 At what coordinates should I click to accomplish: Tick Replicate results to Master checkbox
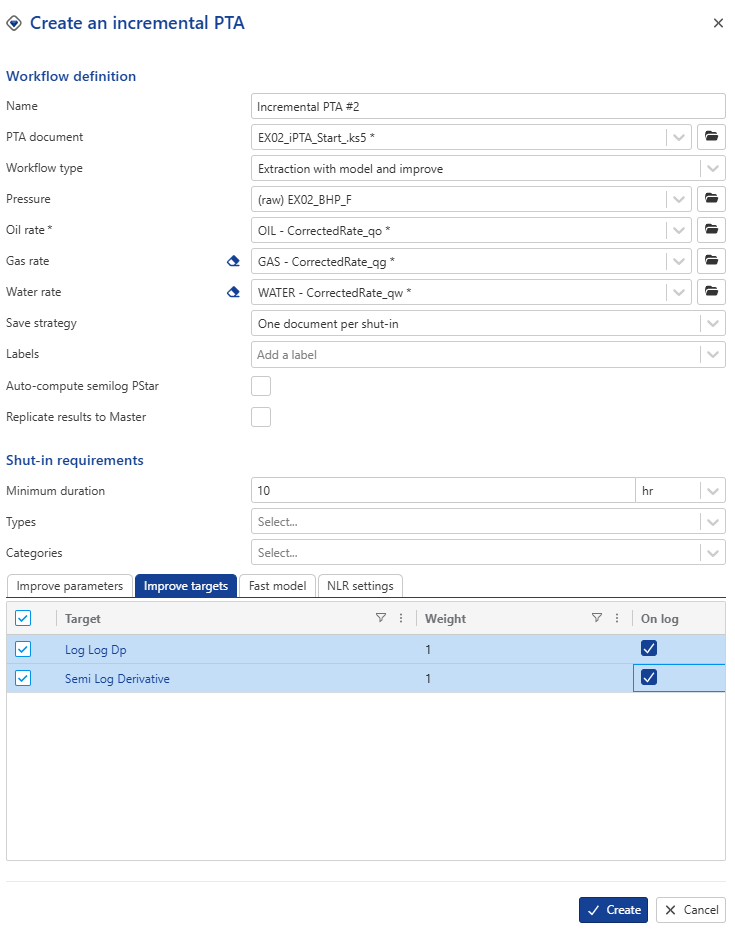261,417
